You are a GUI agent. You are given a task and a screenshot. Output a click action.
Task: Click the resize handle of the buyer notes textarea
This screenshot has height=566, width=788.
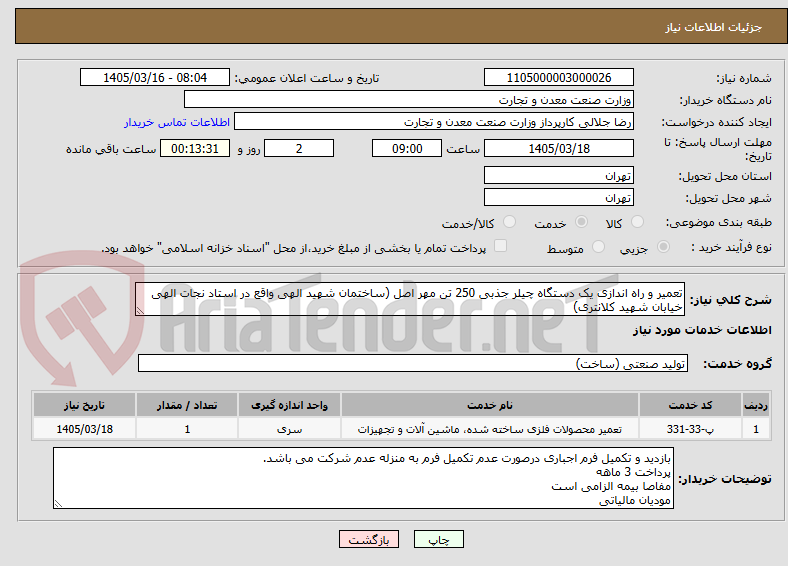[58, 504]
